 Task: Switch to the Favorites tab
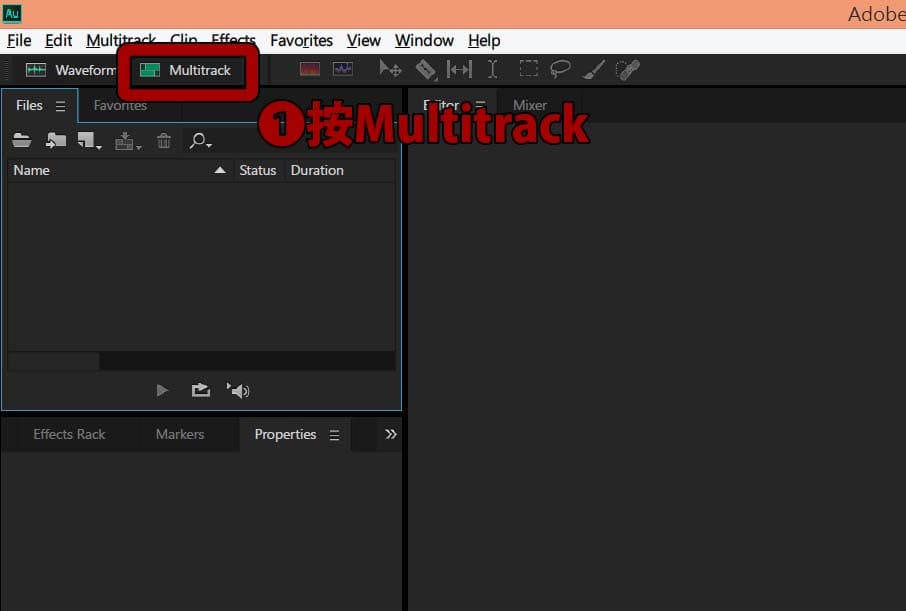120,105
